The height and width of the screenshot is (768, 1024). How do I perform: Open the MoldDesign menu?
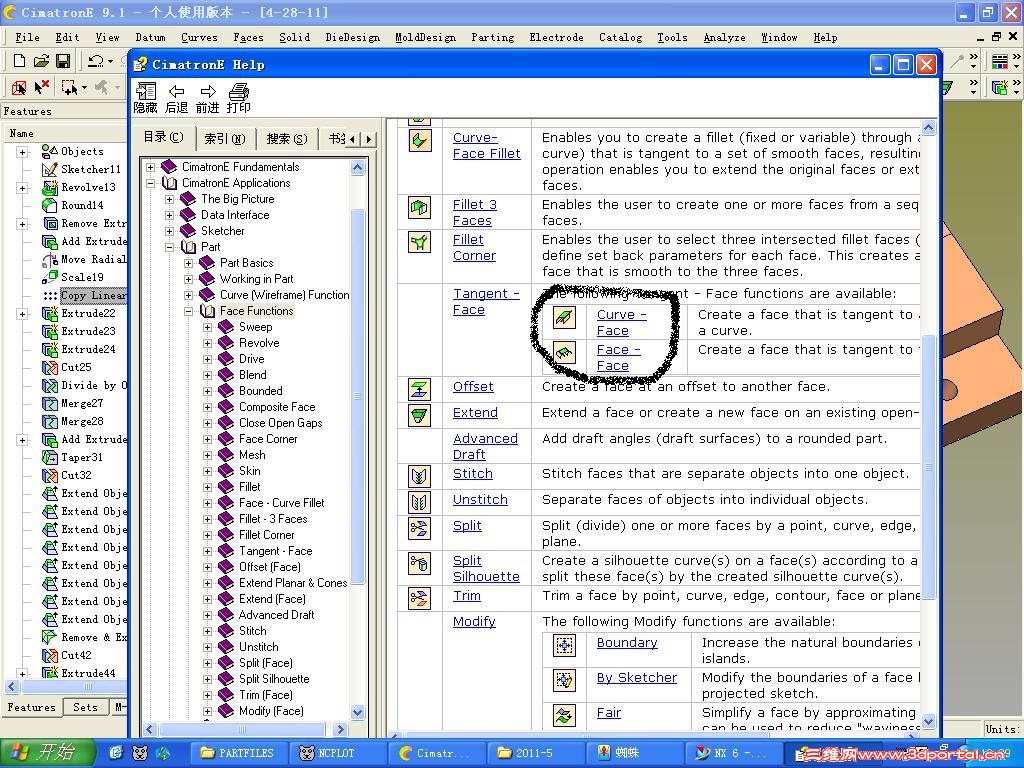point(426,37)
